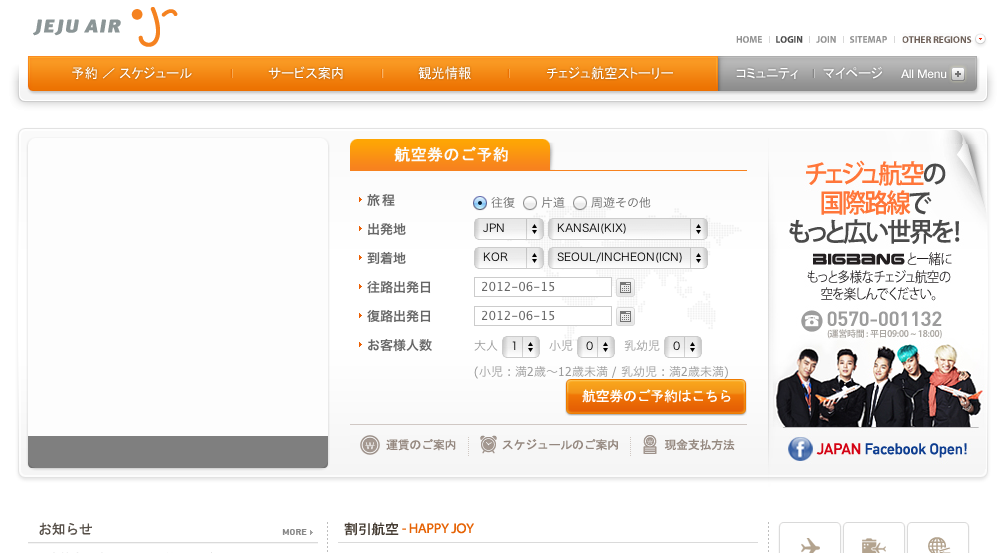
Task: Open the チェジュ航空ストーリー menu
Action: click(610, 73)
